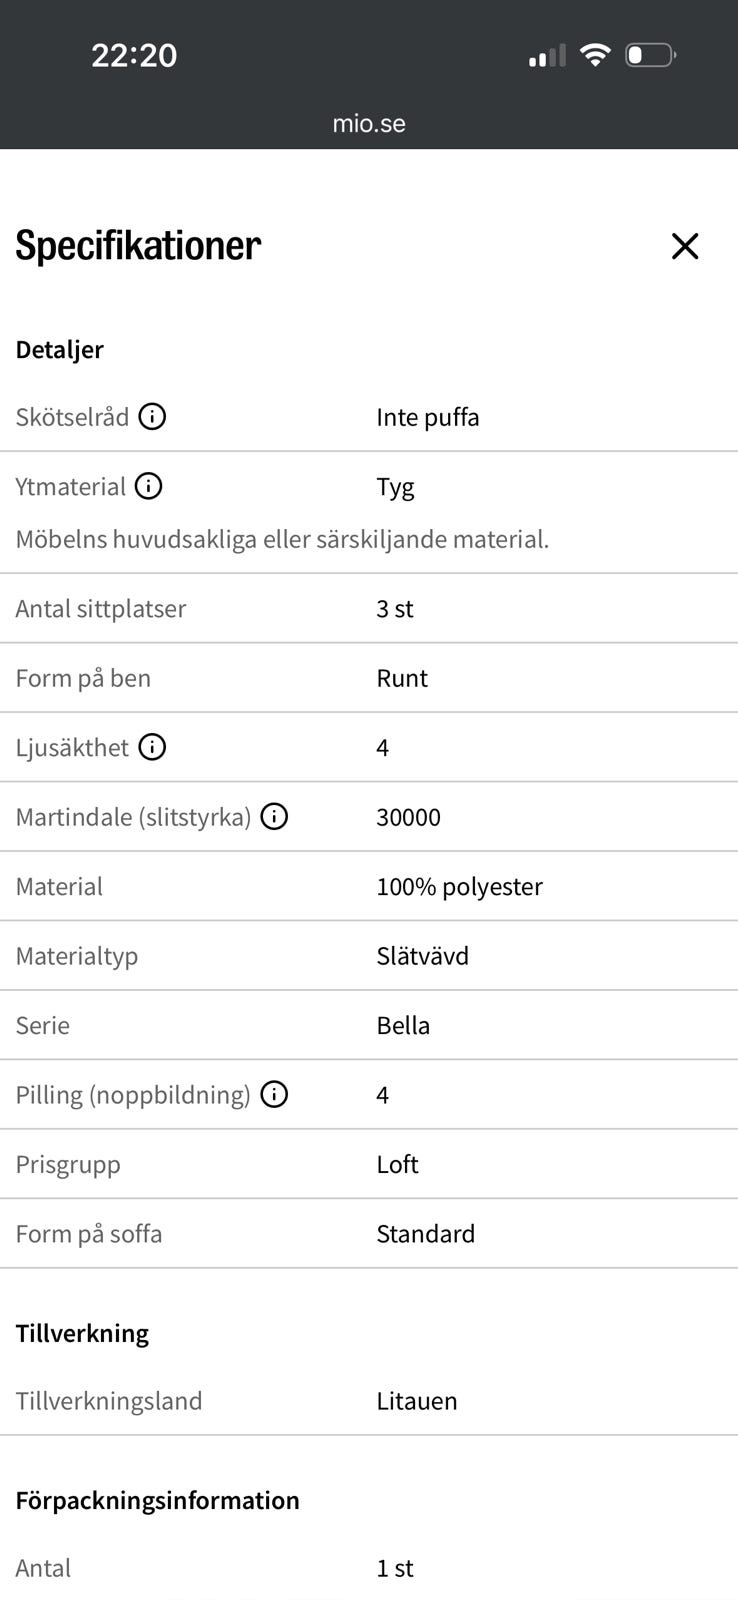
Task: Select the Serie value Bella
Action: 403,1026
